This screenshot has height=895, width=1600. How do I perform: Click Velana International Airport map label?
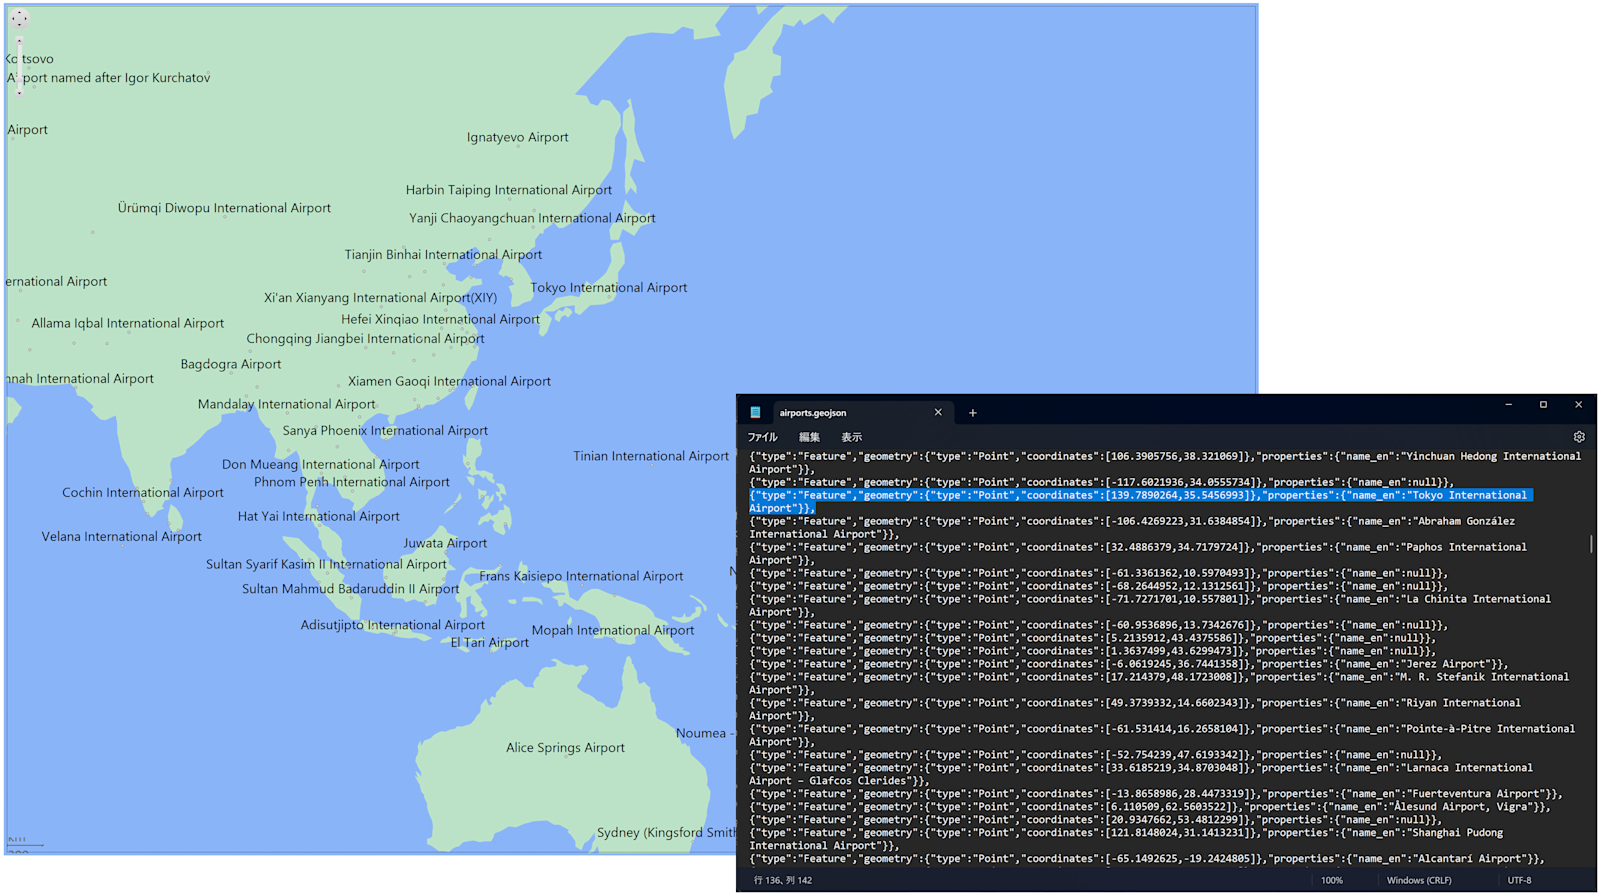(x=122, y=537)
